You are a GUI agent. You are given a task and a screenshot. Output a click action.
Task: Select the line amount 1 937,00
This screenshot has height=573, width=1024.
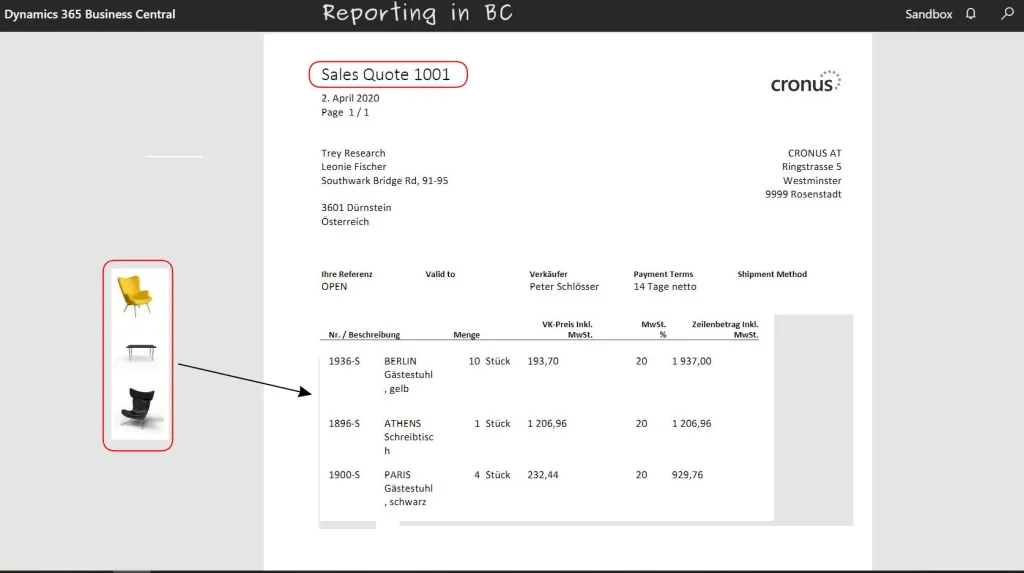(x=691, y=361)
